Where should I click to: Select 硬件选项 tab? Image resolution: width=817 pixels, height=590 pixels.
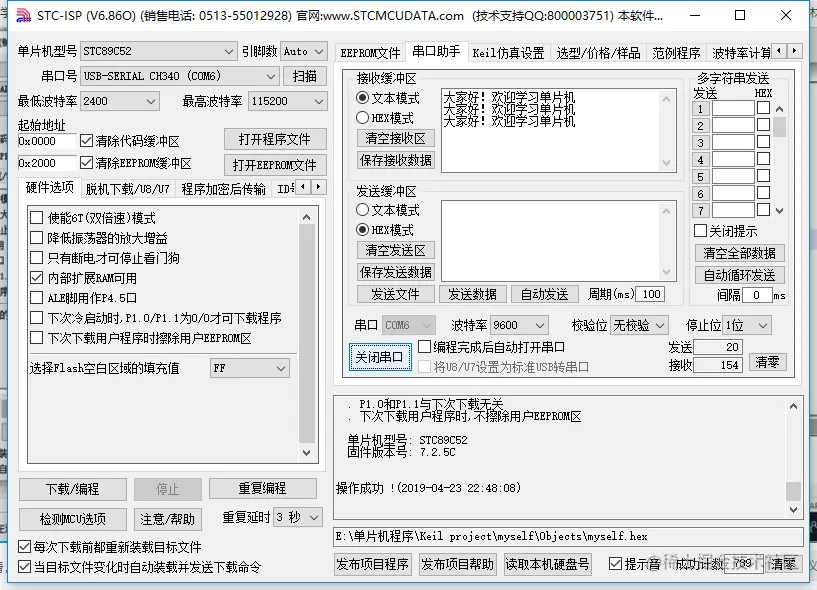(49, 187)
